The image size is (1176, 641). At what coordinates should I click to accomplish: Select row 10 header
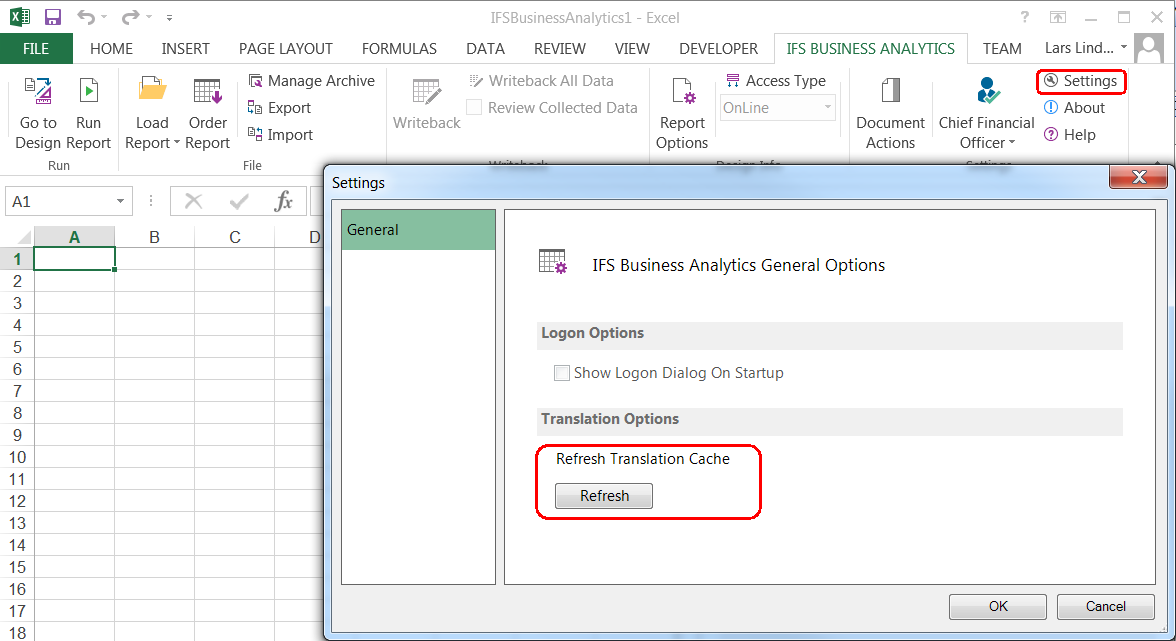[16, 457]
